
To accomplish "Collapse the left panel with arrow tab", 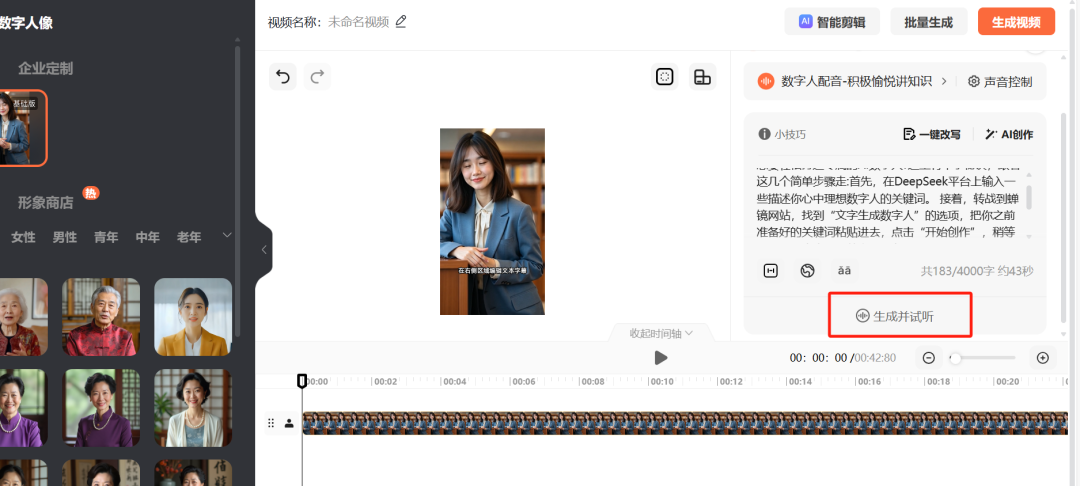I will (x=264, y=250).
